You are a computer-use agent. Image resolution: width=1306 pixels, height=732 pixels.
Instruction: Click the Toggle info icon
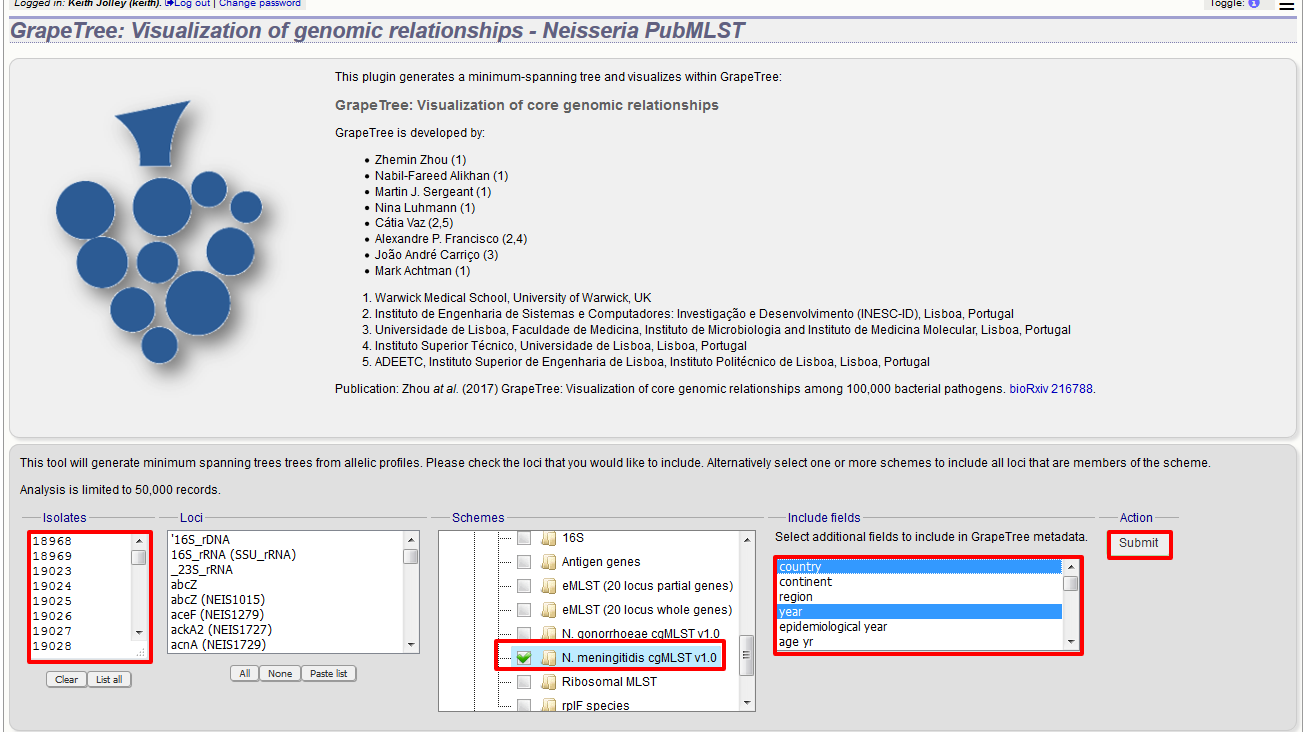click(x=1254, y=4)
